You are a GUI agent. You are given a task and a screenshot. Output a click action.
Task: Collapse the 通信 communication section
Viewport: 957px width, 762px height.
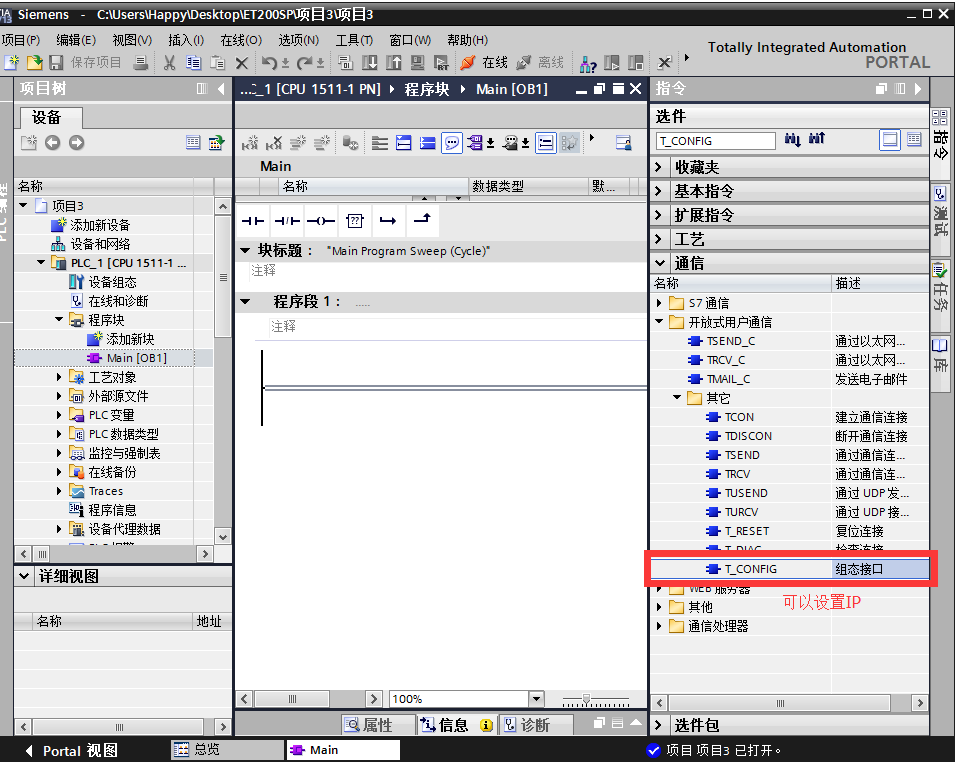pos(659,263)
